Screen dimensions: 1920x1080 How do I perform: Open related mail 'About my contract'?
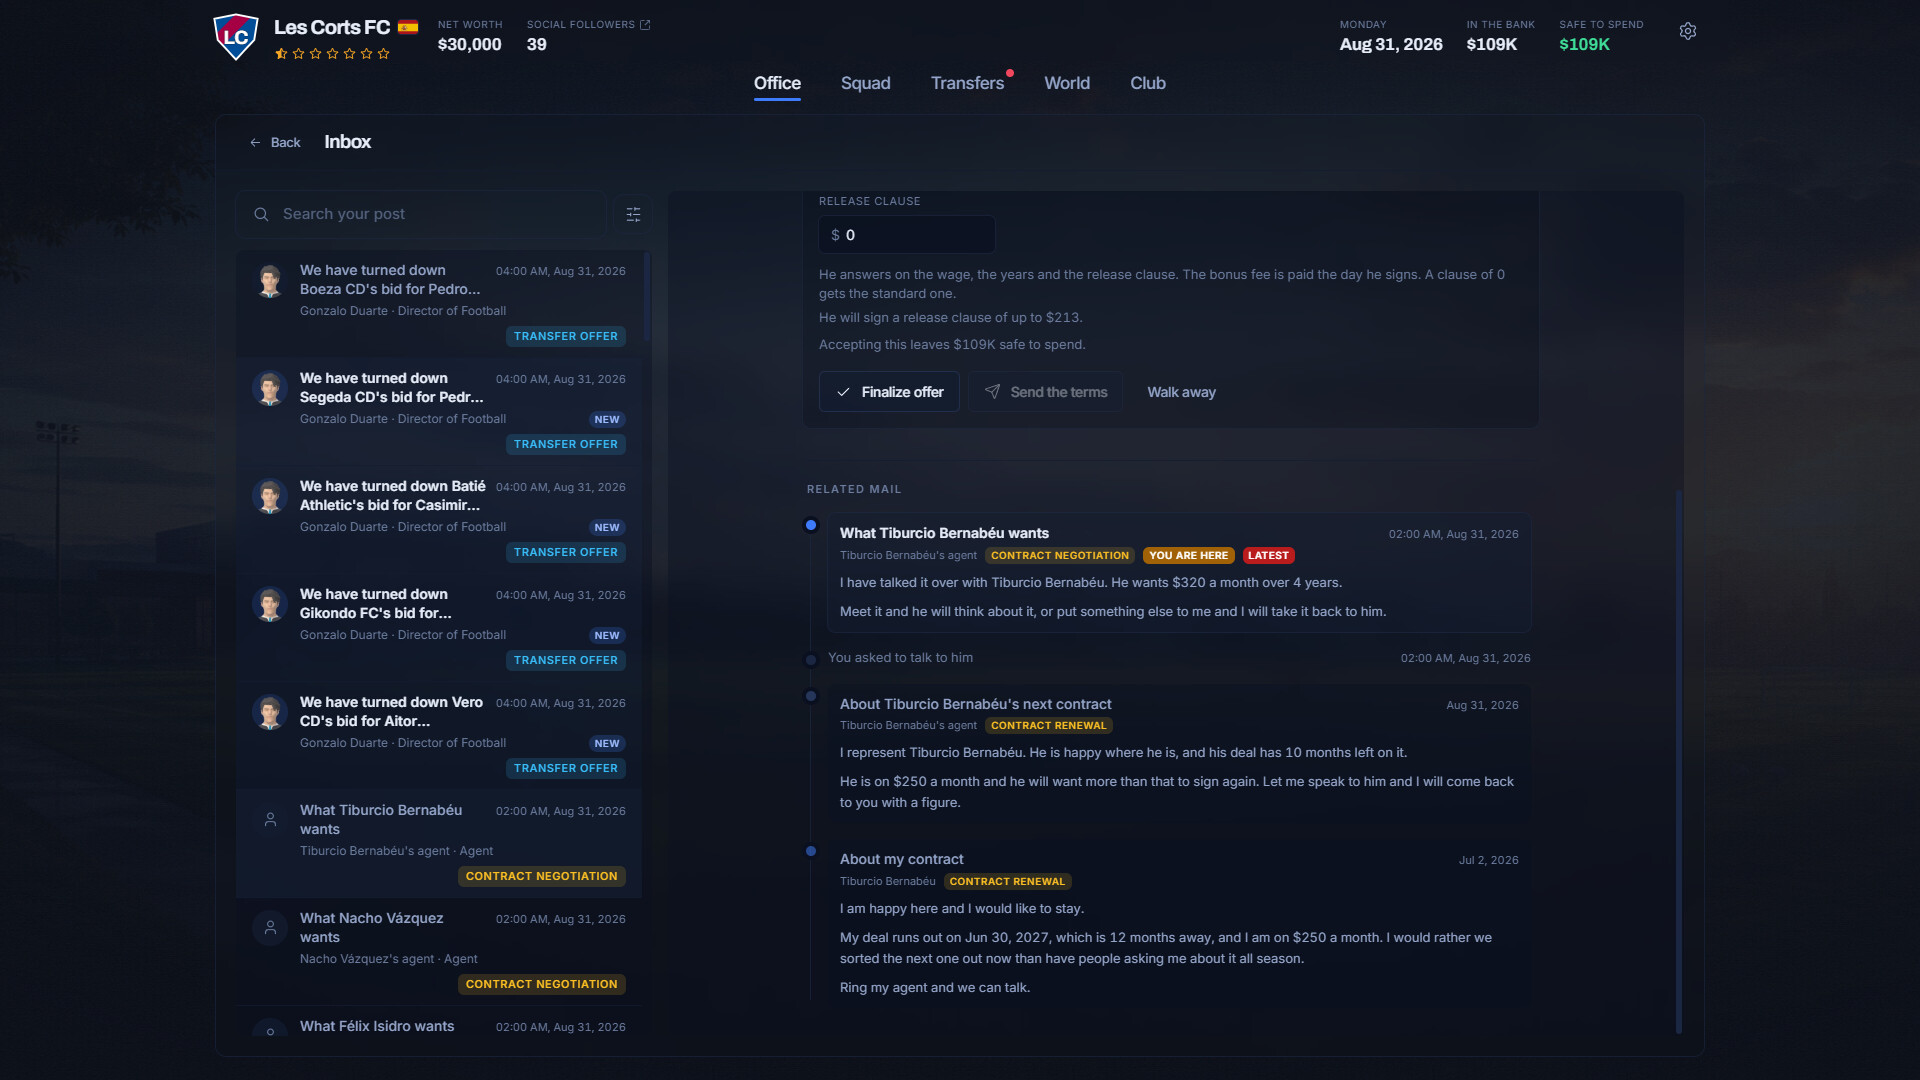click(x=1179, y=922)
